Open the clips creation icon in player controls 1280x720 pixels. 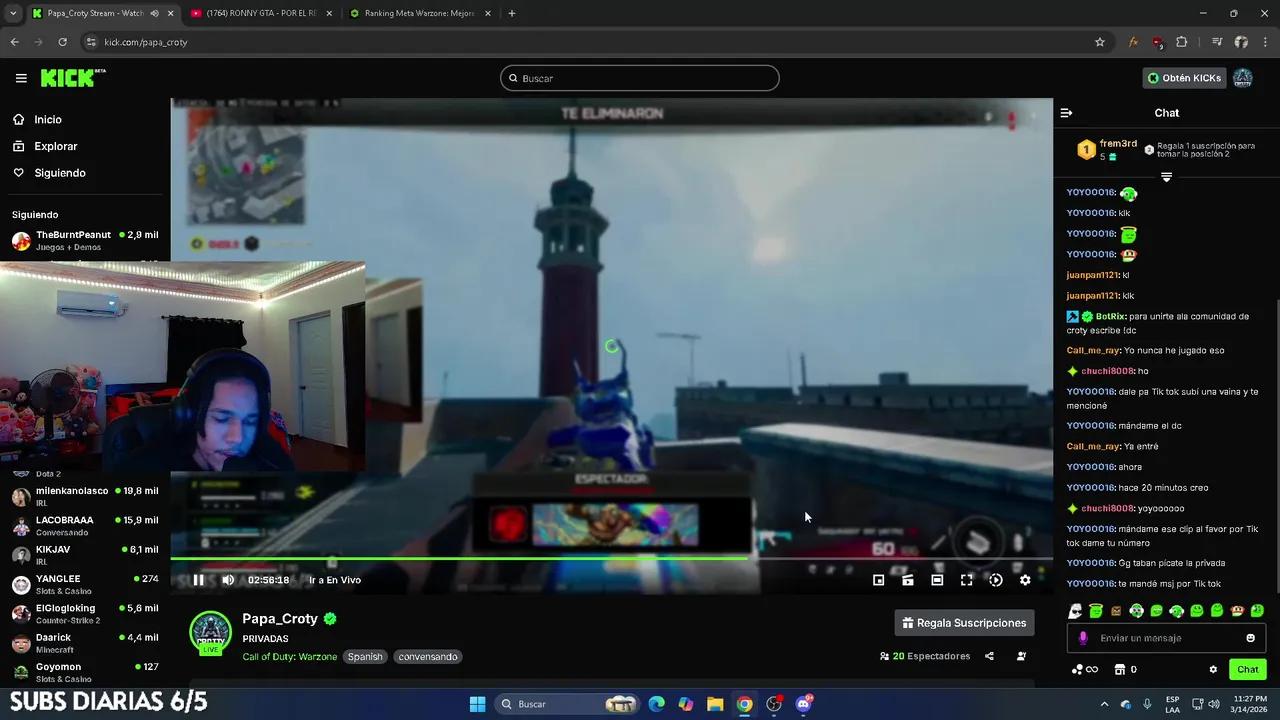coord(908,580)
